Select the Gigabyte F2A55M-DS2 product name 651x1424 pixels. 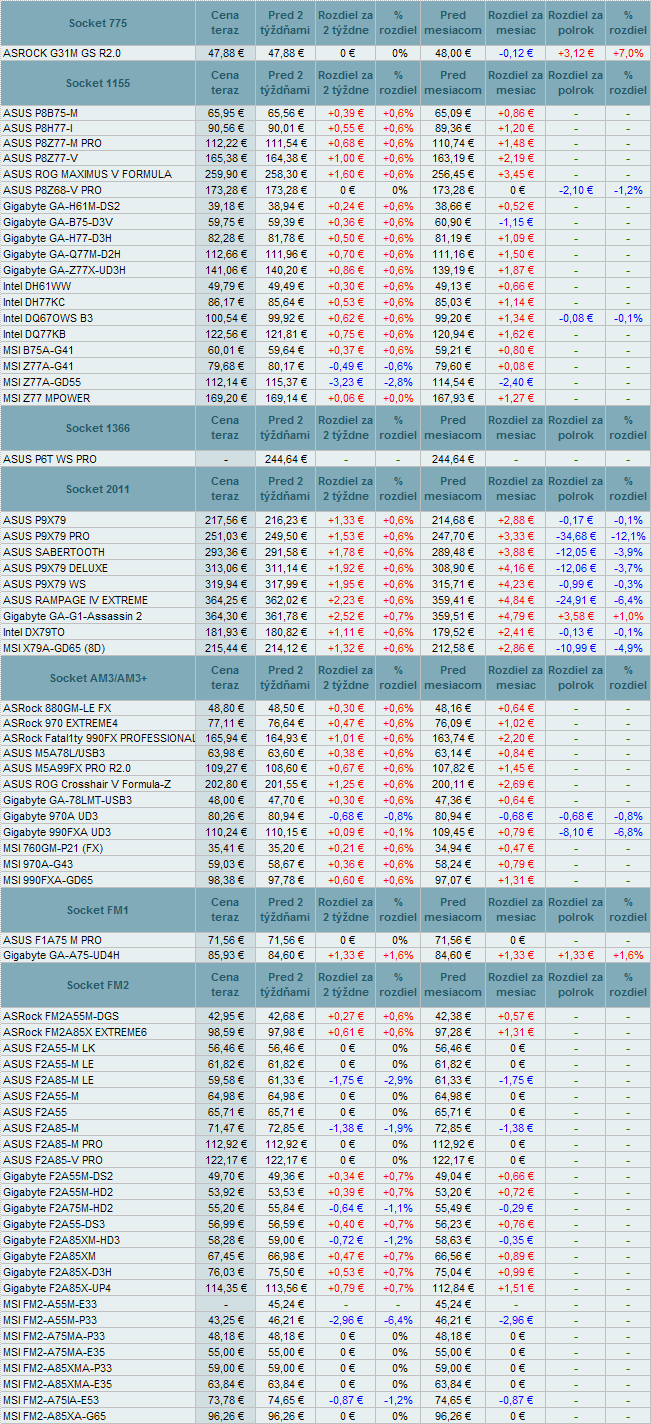click(58, 1176)
